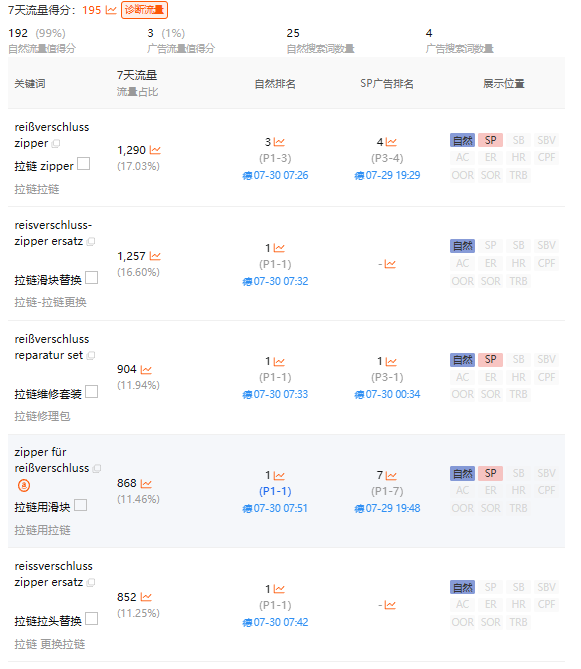
Task: Show natural rank trend for reißverschluss zipper
Action: click(x=279, y=142)
